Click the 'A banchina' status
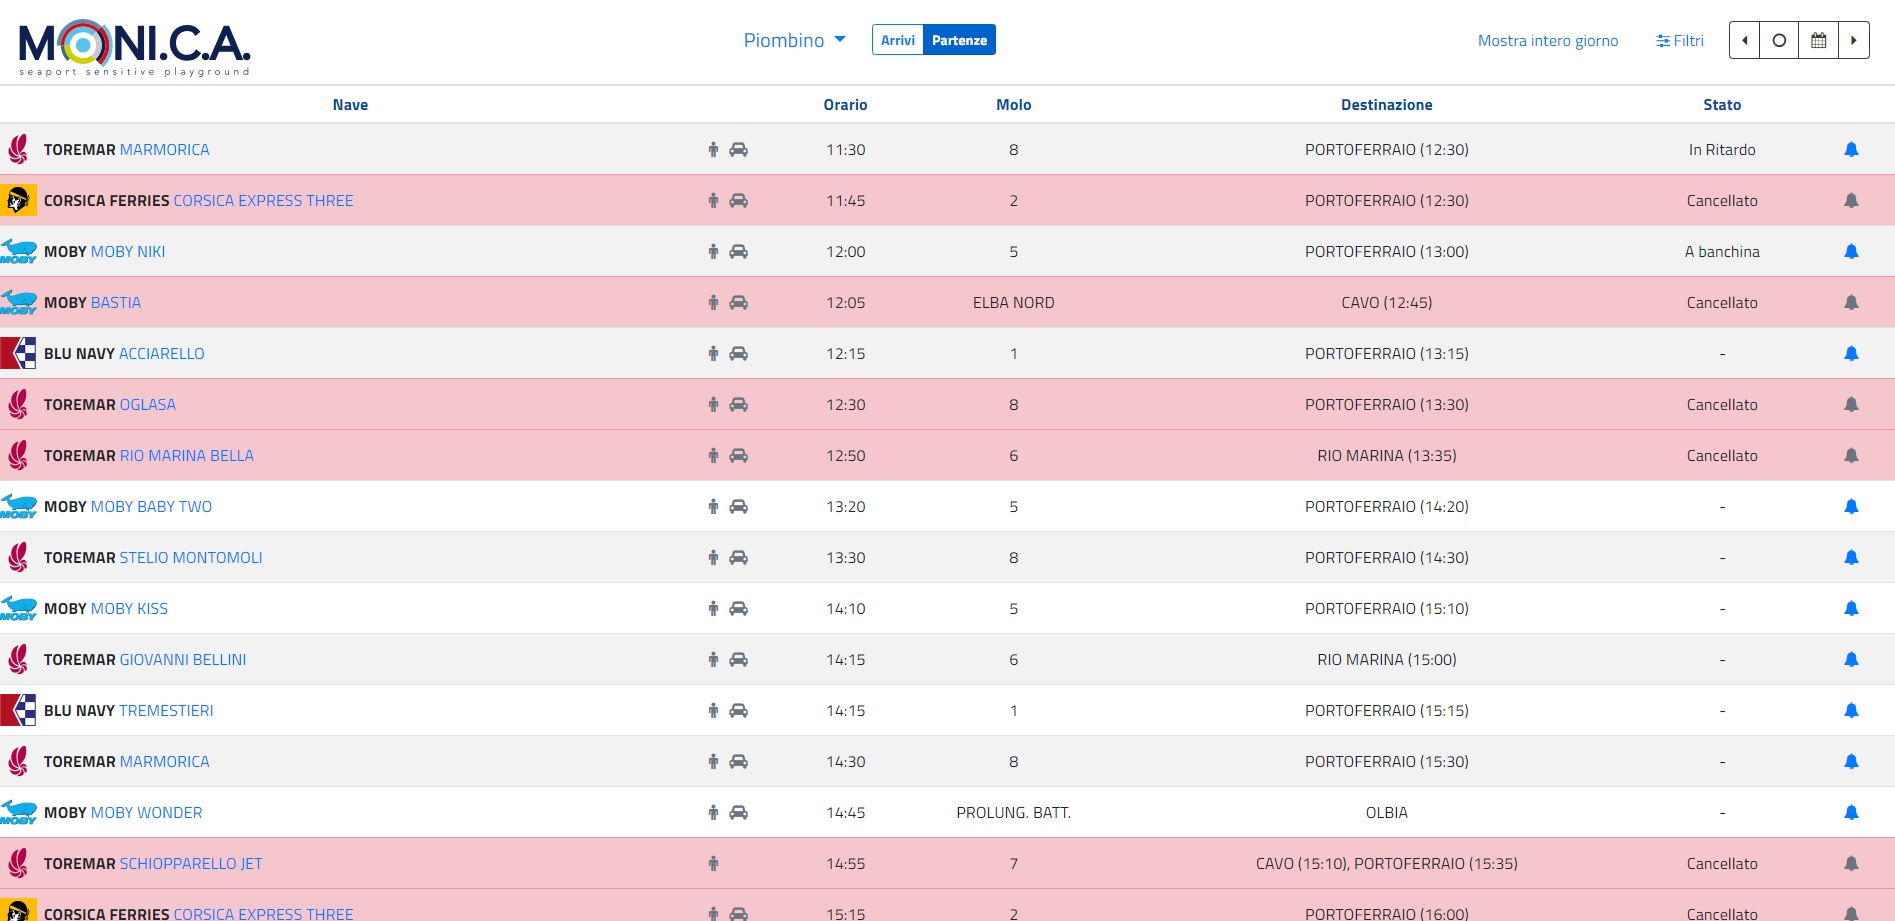1895x921 pixels. tap(1722, 252)
